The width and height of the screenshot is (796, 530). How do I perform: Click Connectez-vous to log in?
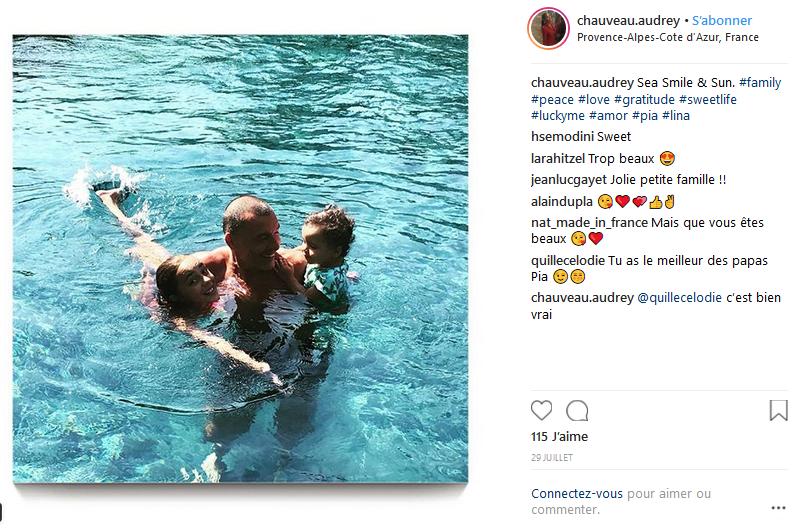tap(577, 493)
